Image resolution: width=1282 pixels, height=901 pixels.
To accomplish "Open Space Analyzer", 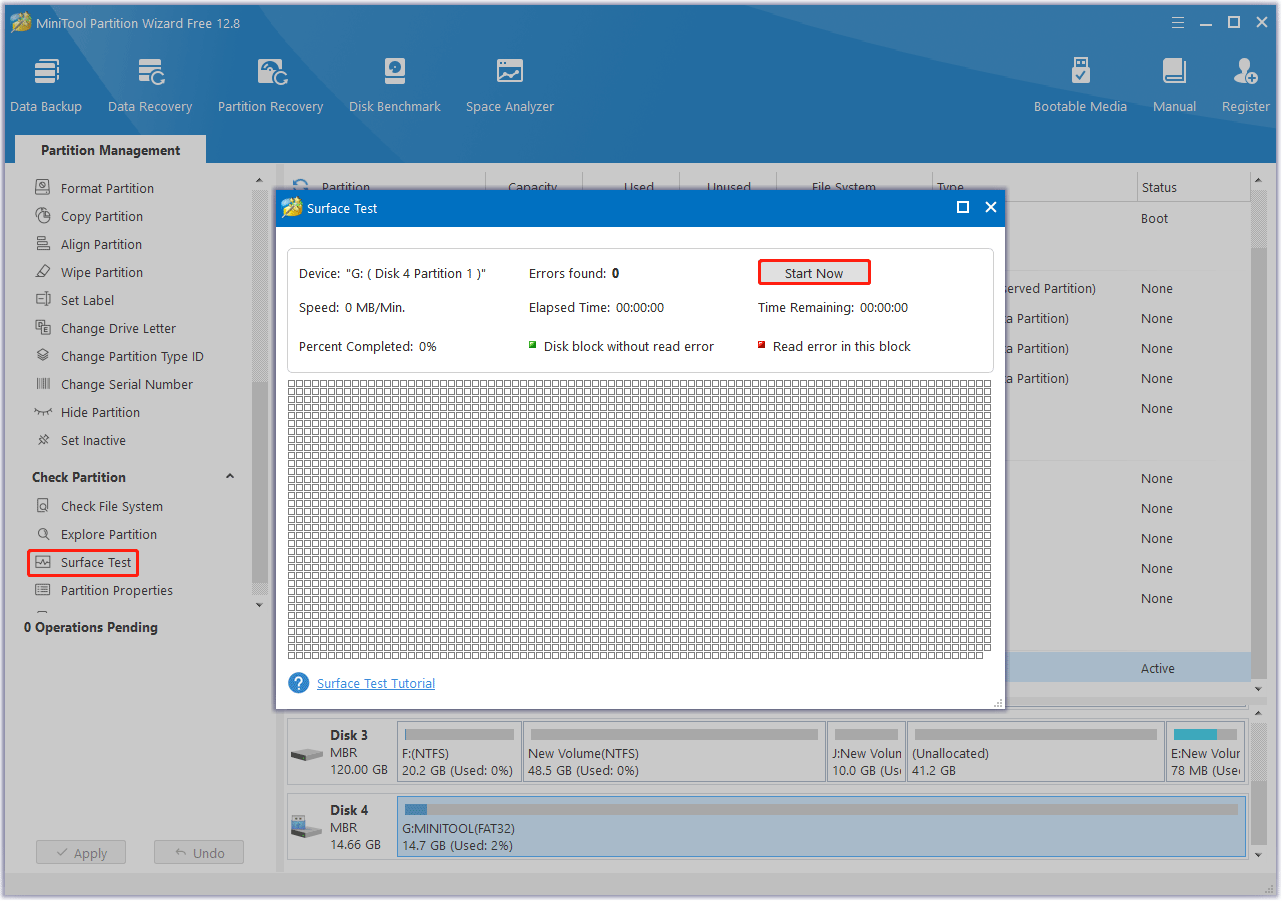I will tap(510, 85).
